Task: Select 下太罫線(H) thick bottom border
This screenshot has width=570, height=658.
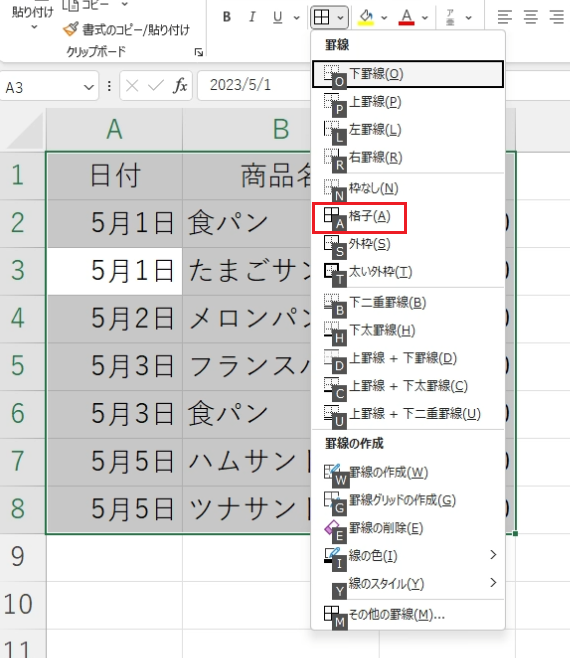Action: tap(408, 330)
